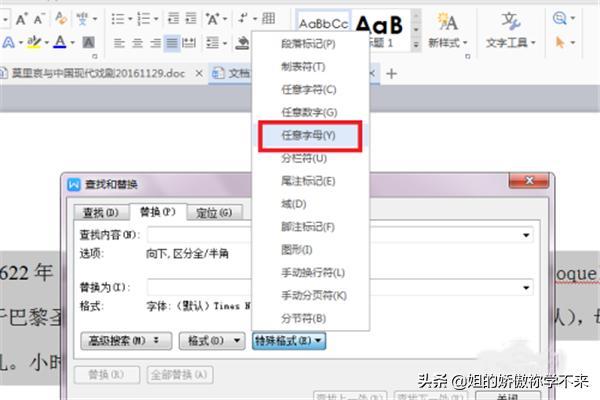Open 文字工具 text tools

(510, 30)
